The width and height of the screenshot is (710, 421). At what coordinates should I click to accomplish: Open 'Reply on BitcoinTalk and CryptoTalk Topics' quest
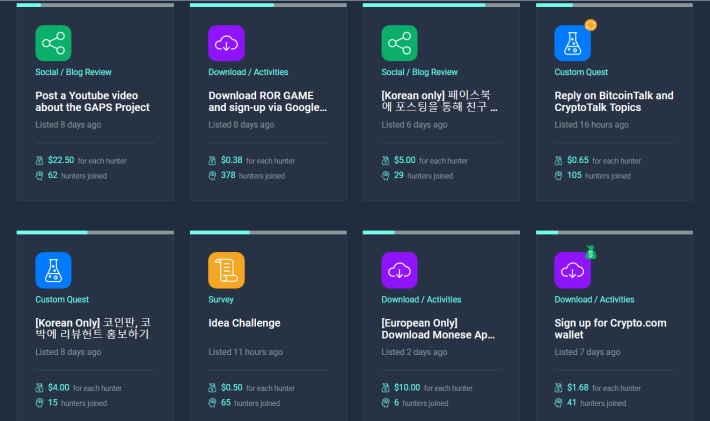[614, 101]
